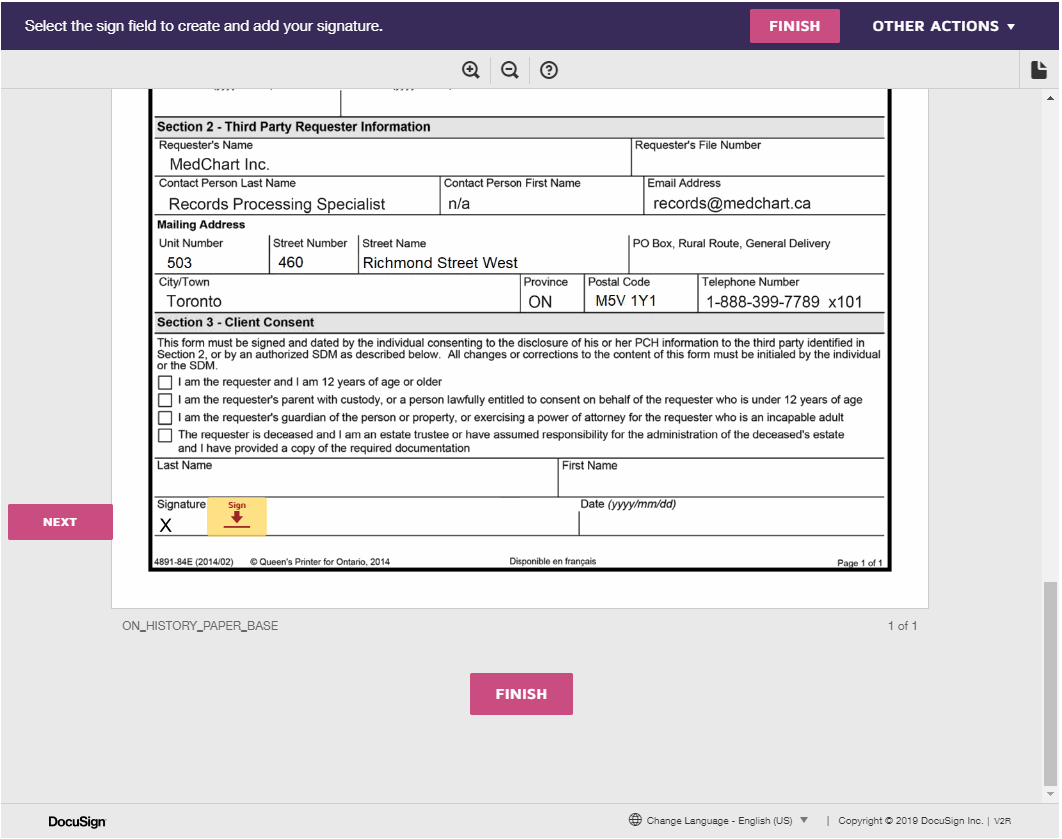The image size is (1062, 839).
Task: Click the globe language icon
Action: pos(635,819)
